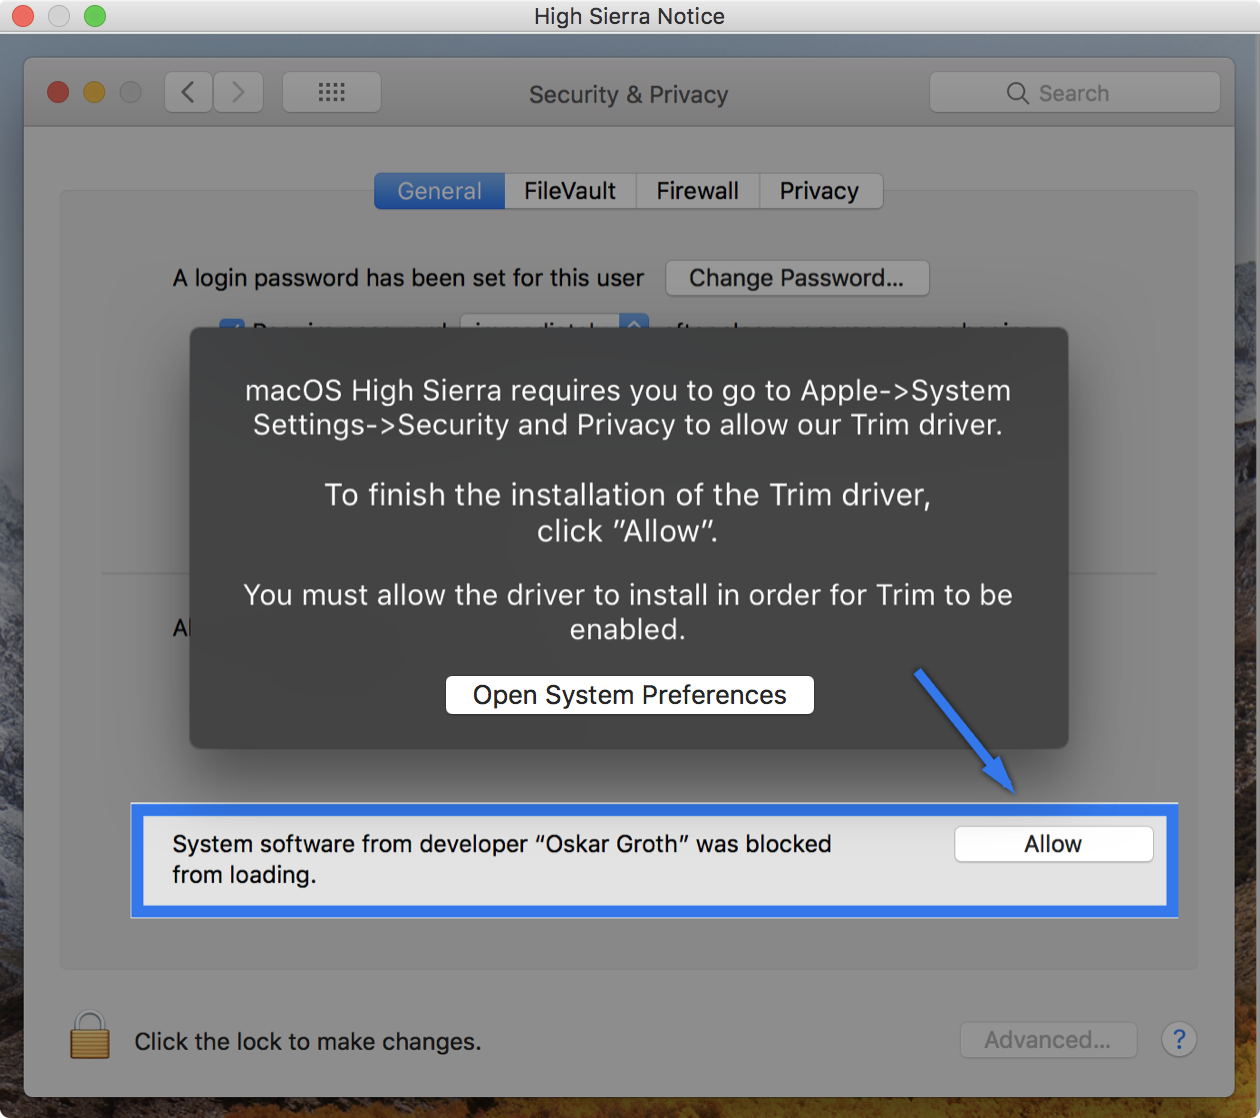Click 'A login password has been set' text
This screenshot has width=1260, height=1118.
click(x=408, y=278)
